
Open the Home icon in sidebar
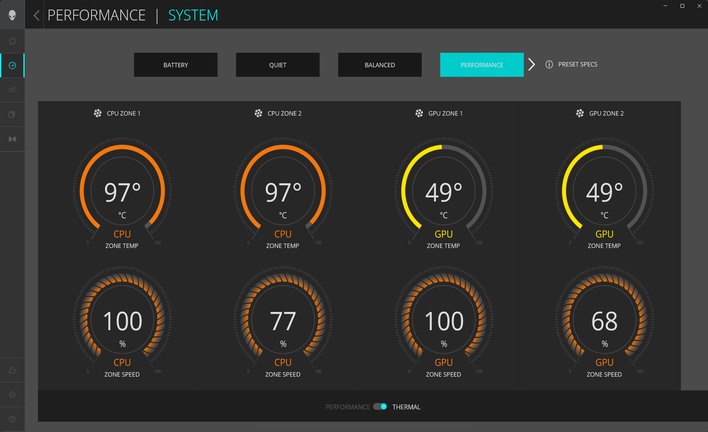click(12, 41)
